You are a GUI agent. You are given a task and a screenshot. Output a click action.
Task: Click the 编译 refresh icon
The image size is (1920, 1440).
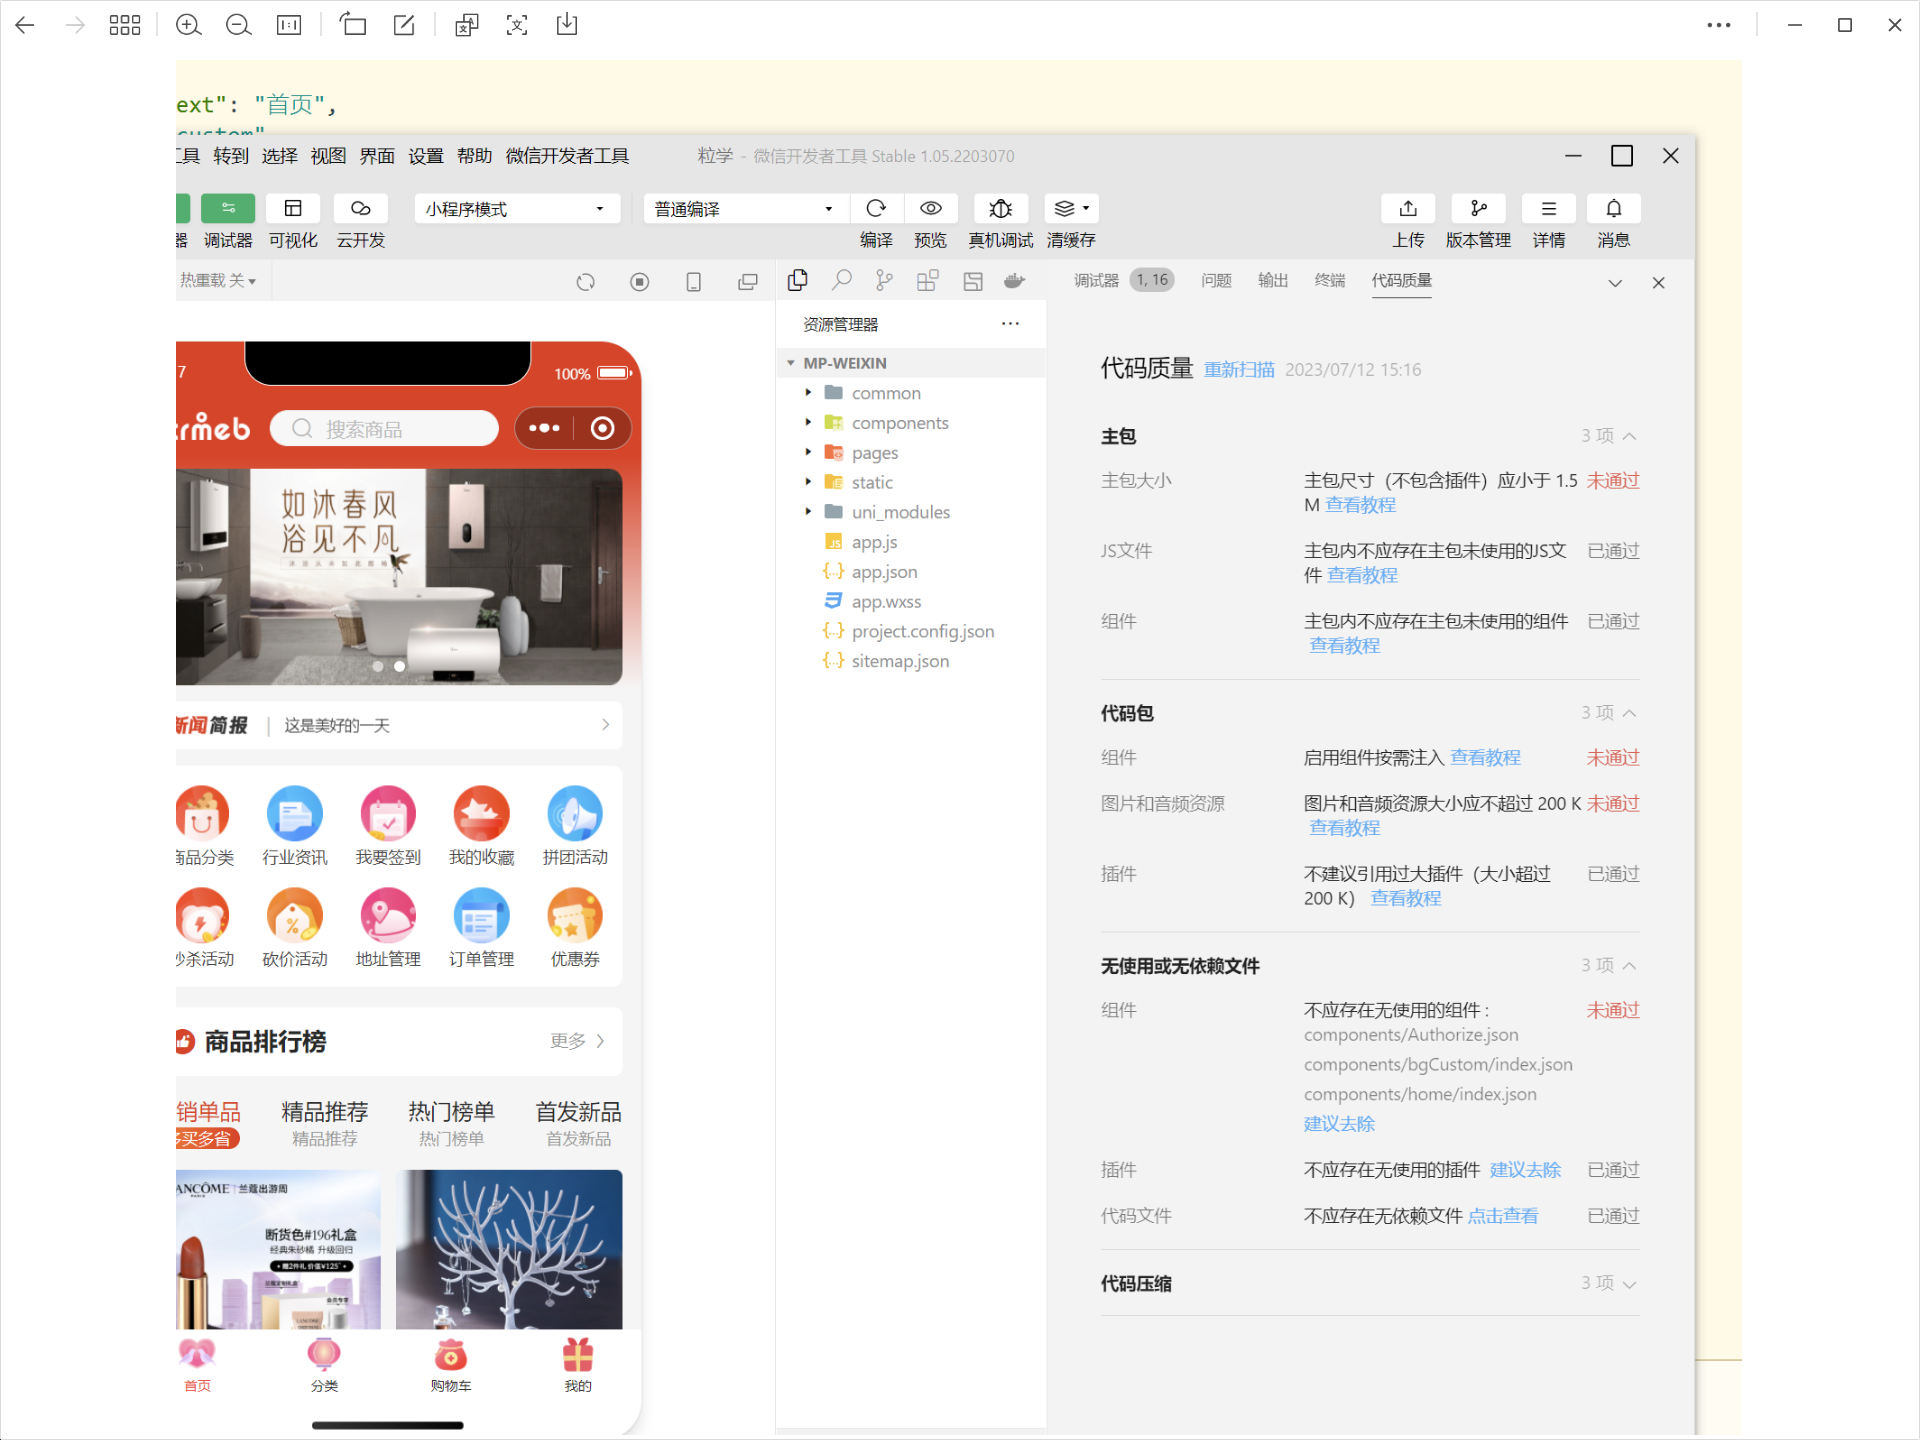(876, 208)
